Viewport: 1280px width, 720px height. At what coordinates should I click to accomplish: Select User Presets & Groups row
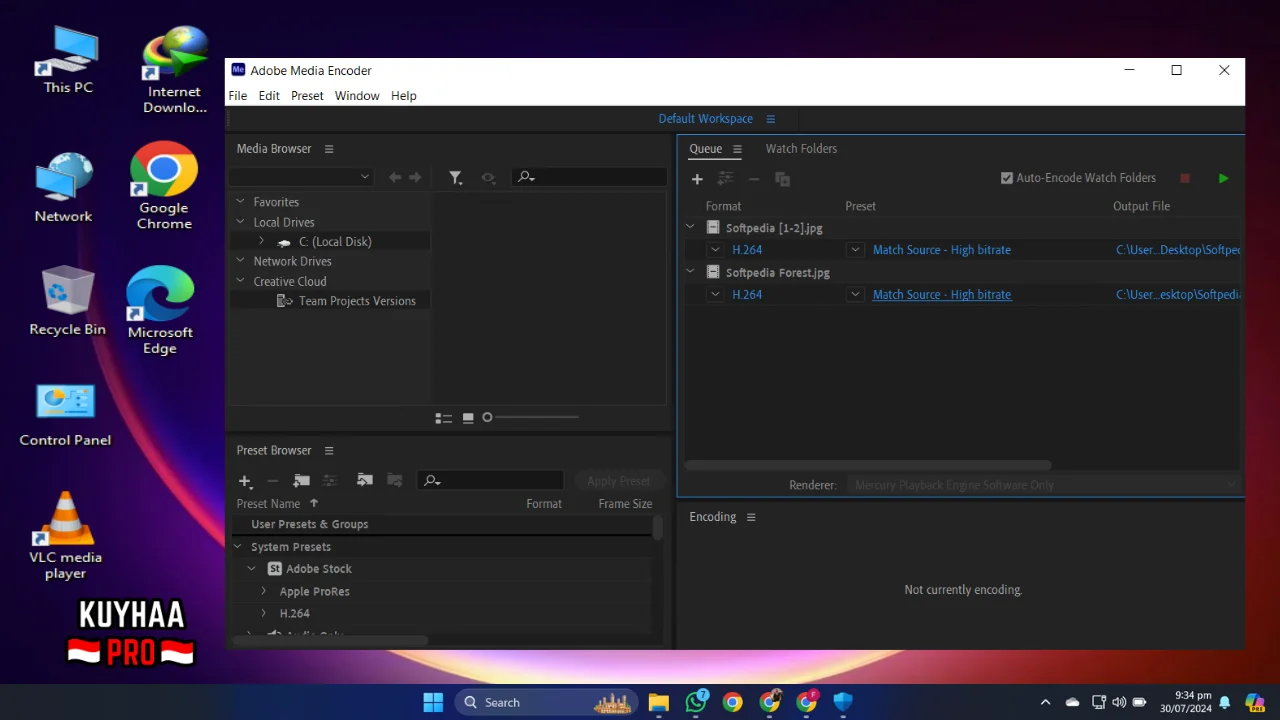441,524
